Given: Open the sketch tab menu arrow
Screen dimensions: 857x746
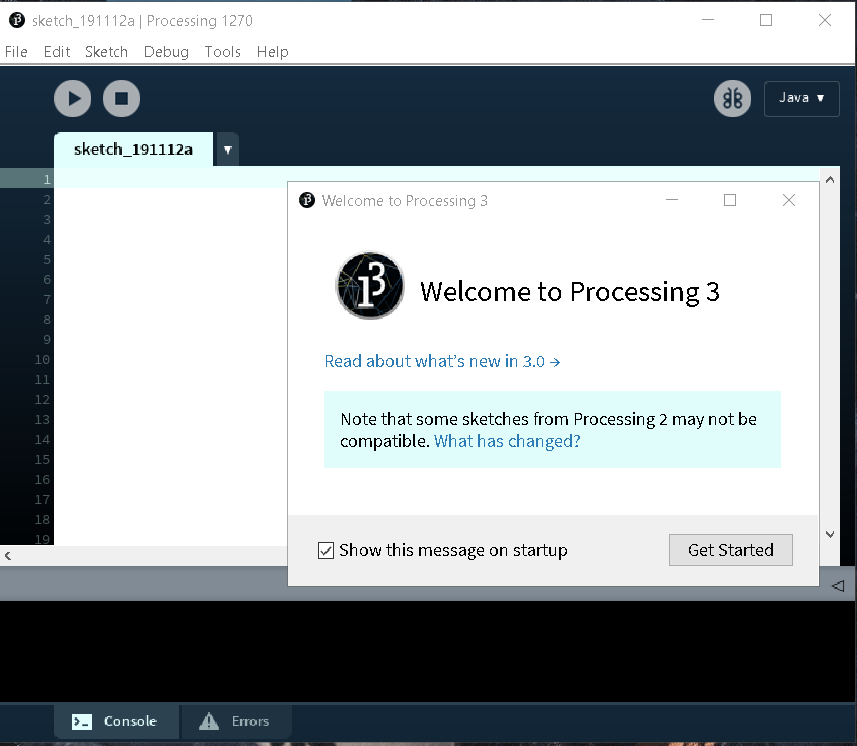Looking at the screenshot, I should [227, 148].
